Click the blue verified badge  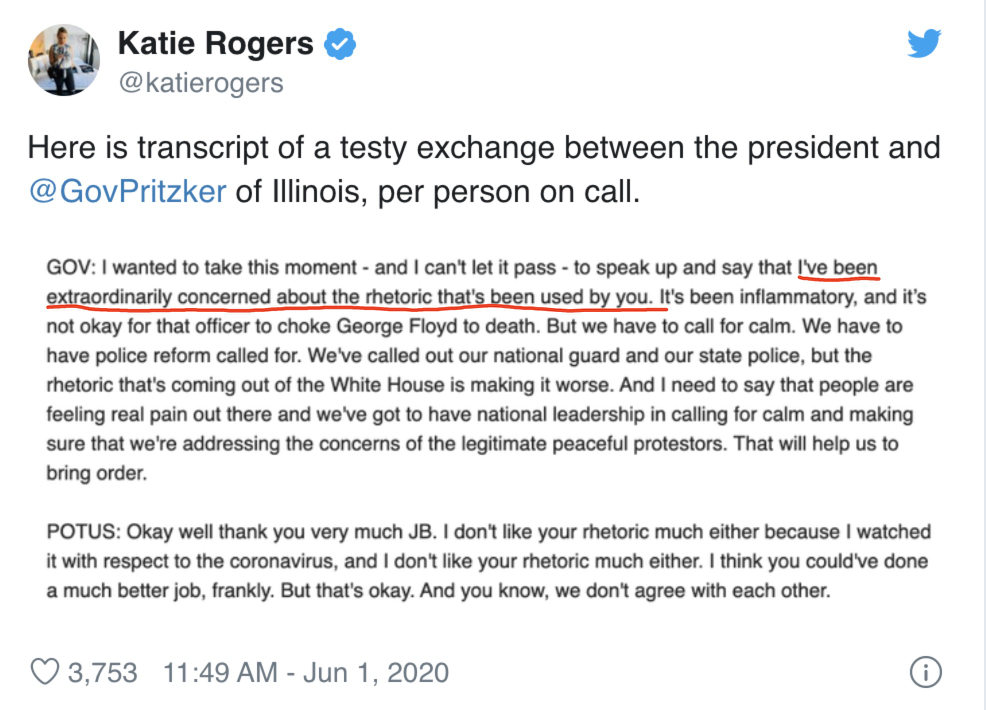[340, 44]
